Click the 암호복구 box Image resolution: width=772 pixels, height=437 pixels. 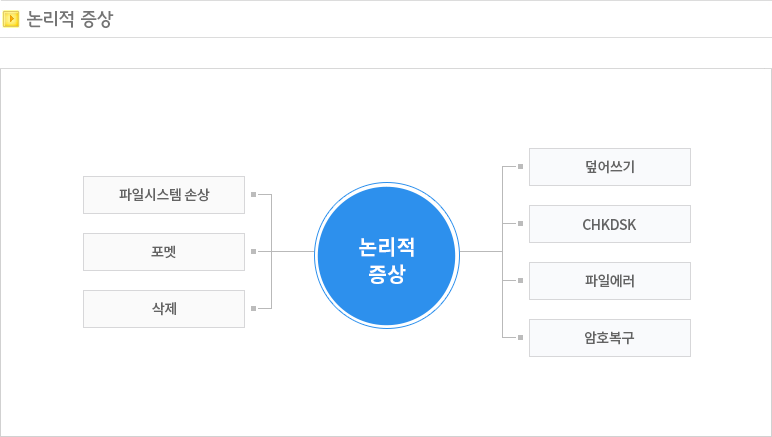609,338
